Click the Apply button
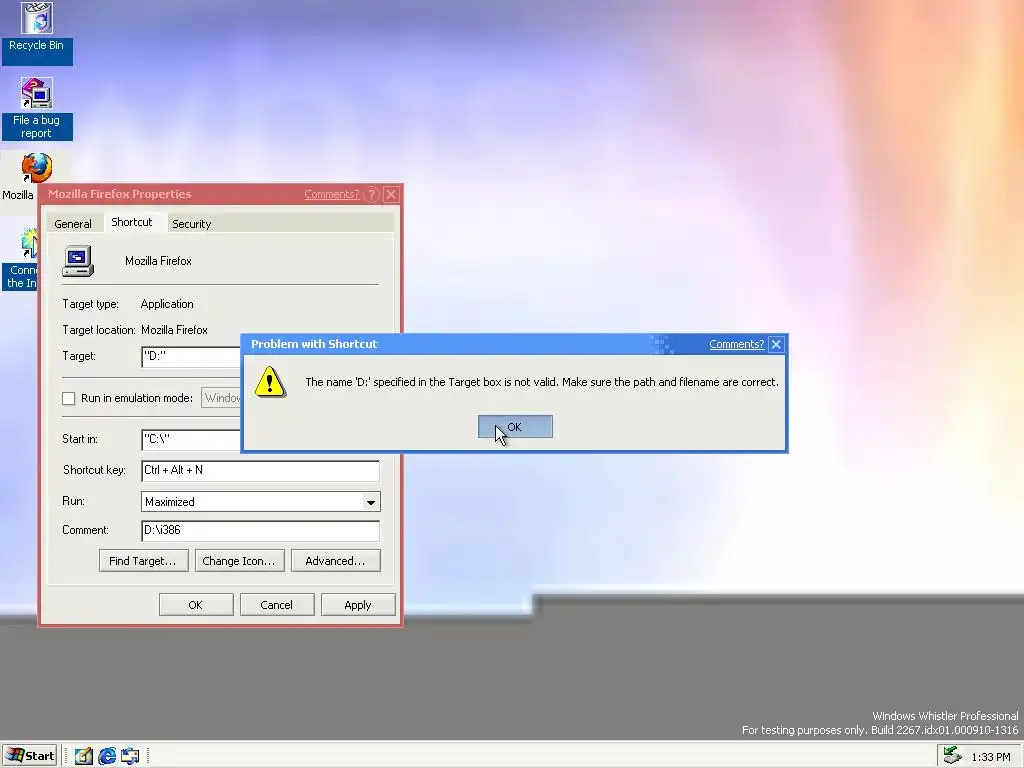 point(358,605)
